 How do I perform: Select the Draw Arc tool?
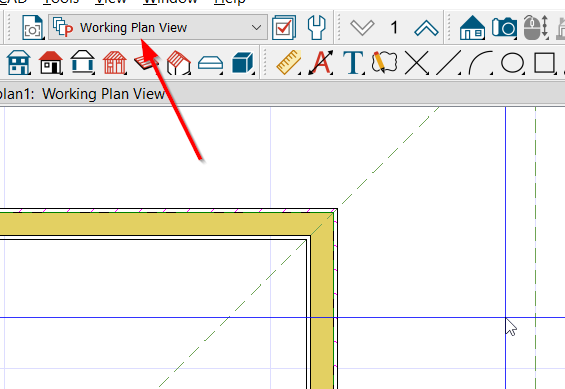(481, 63)
